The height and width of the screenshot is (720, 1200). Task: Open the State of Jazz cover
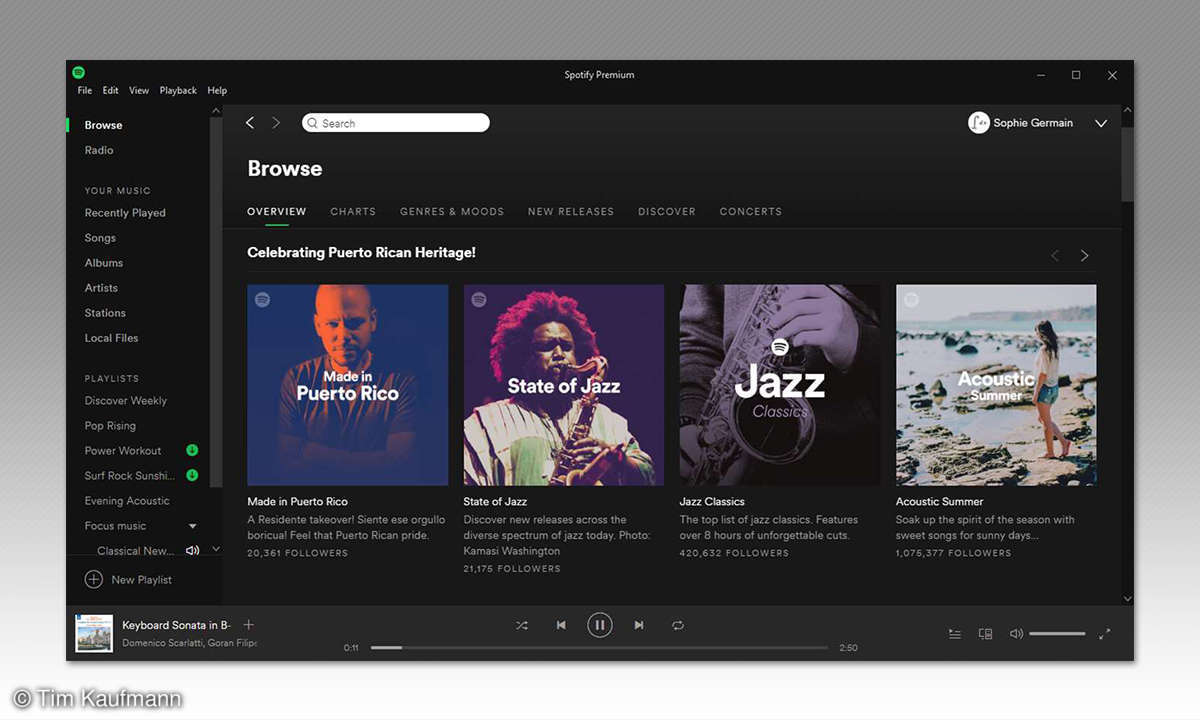click(x=564, y=385)
